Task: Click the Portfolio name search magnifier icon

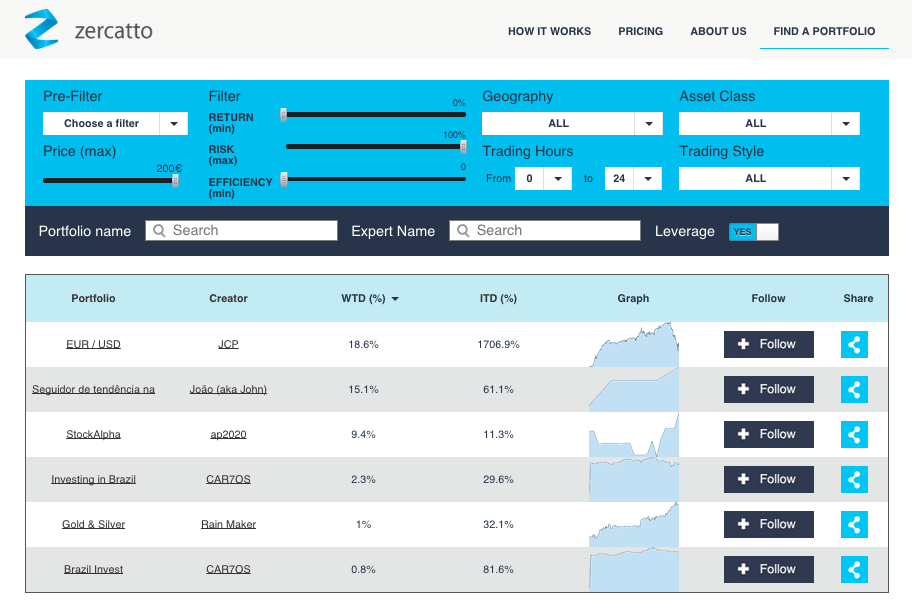Action: (x=159, y=230)
